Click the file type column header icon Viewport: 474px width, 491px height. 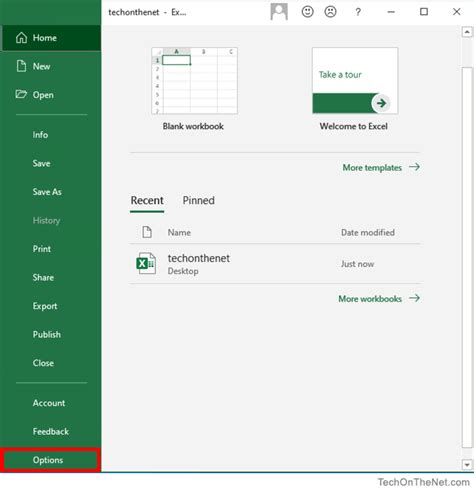point(147,232)
